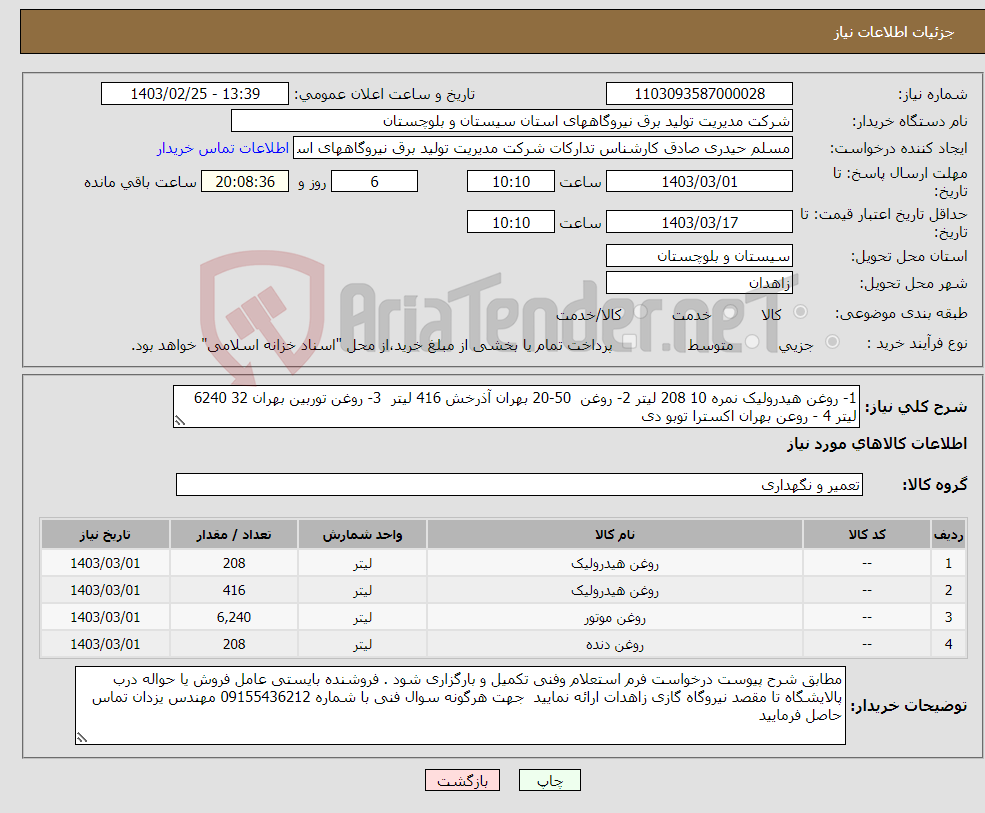Click روغن موتور in row 3
This screenshot has width=985, height=813.
coord(615,618)
